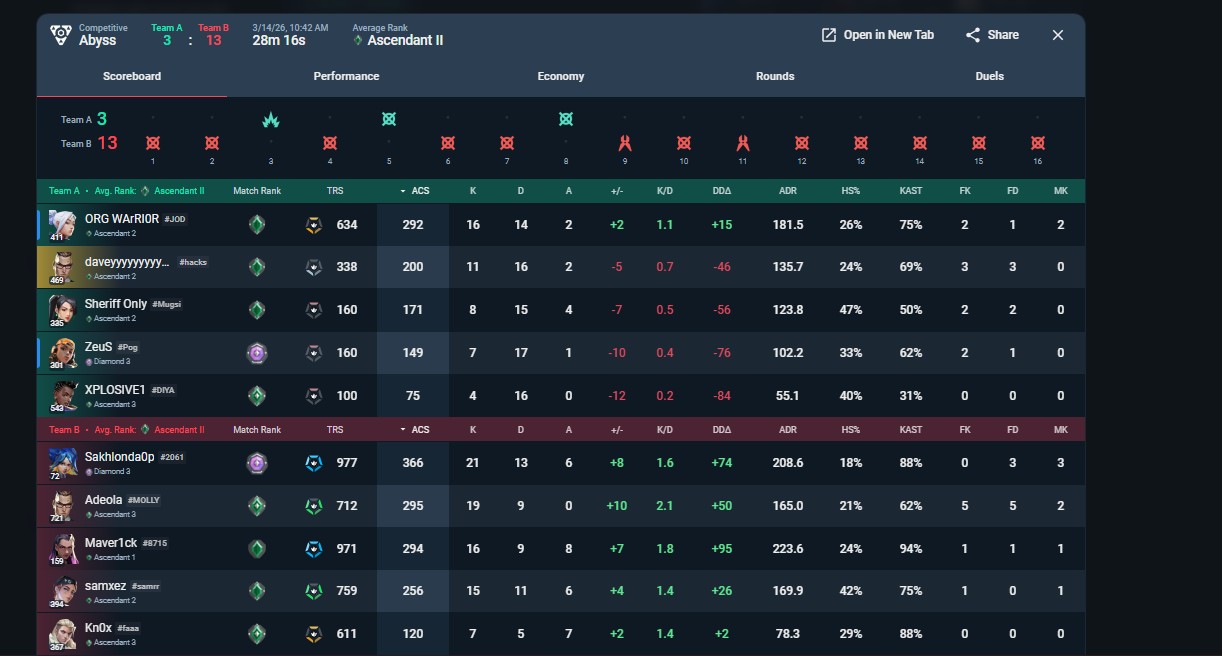Click samxez agent avatar
The height and width of the screenshot is (656, 1222).
point(62,591)
